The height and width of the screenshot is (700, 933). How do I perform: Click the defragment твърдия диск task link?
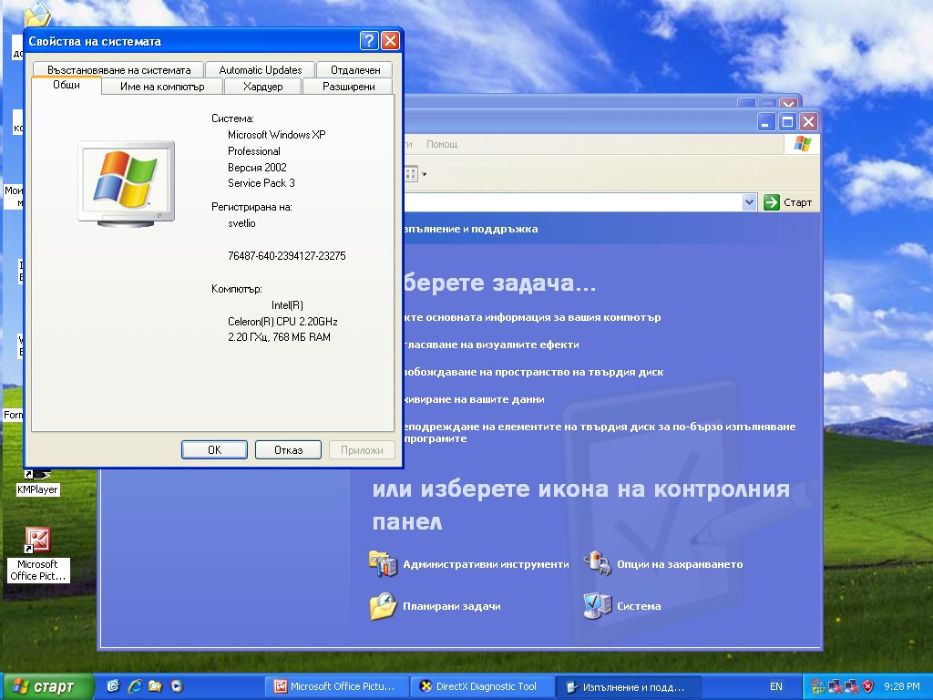click(x=599, y=432)
